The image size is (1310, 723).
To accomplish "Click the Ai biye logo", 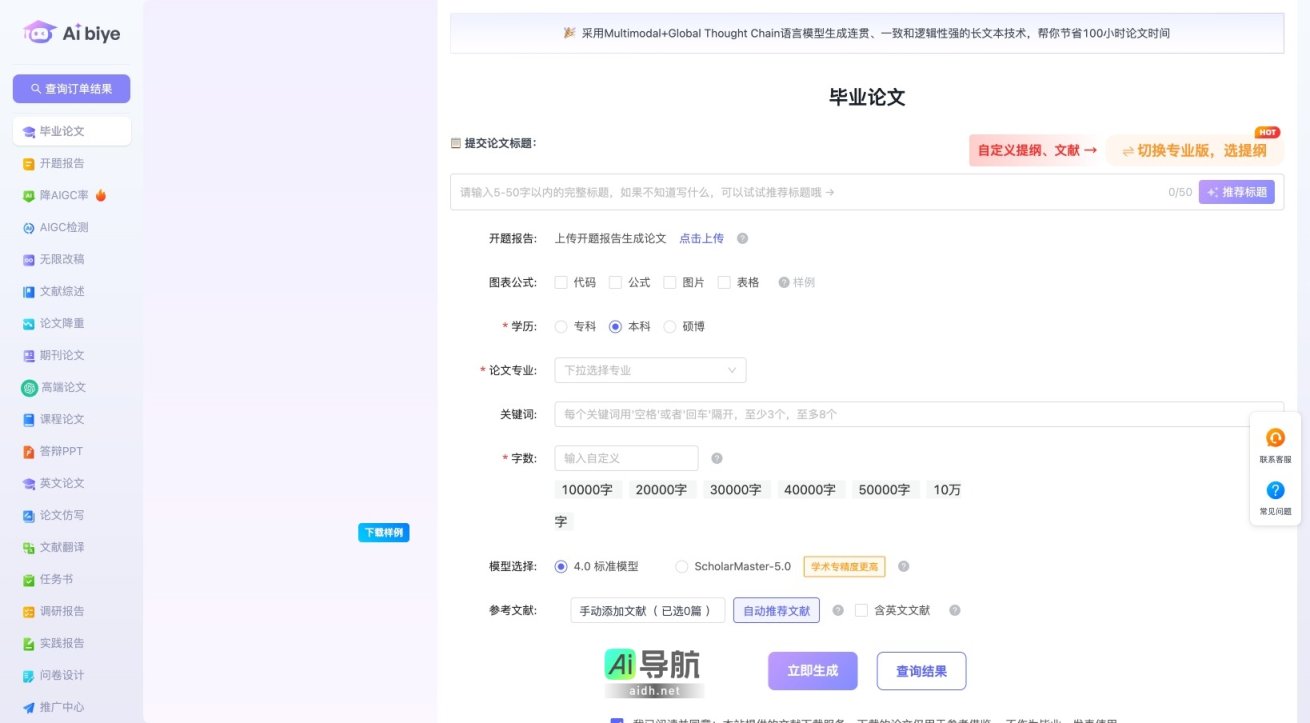I will pyautogui.click(x=70, y=32).
